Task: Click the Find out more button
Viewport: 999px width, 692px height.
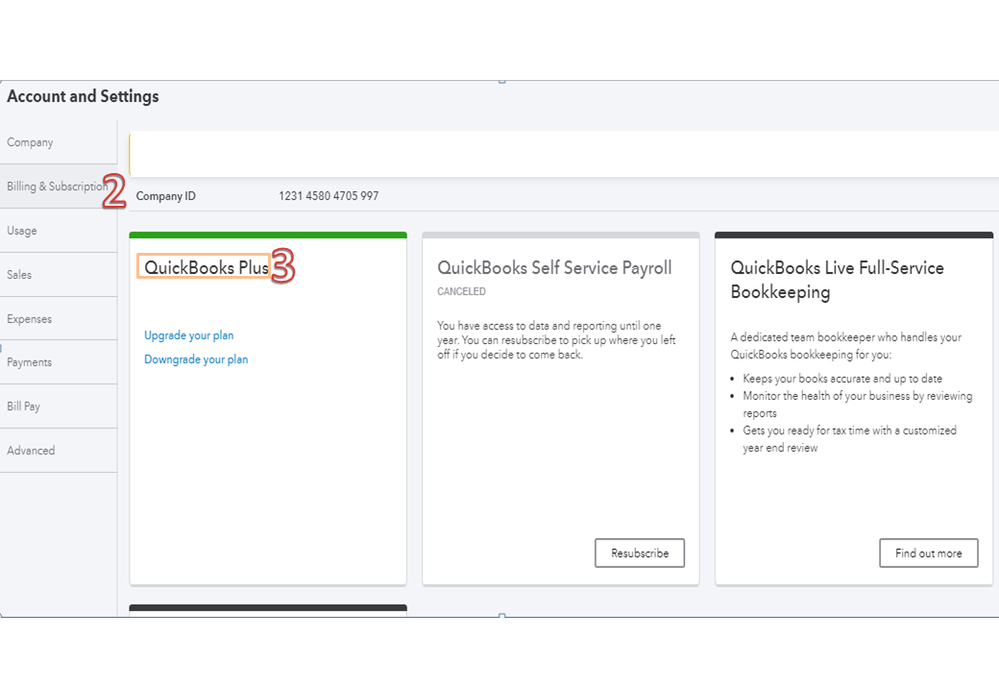Action: 928,553
